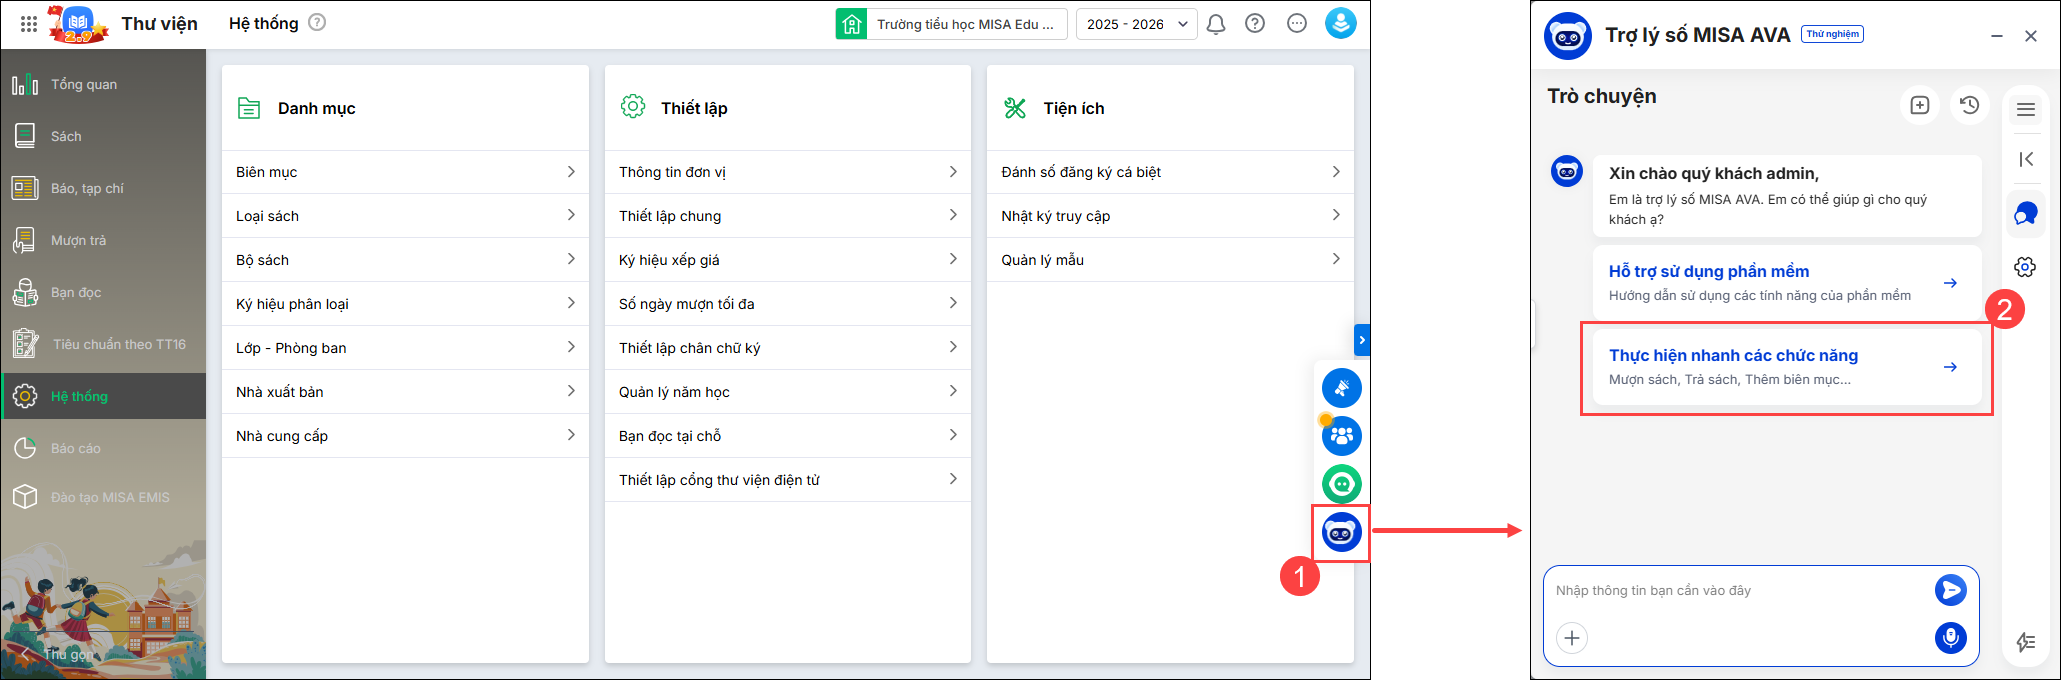This screenshot has width=2061, height=680.
Task: Click the green chat support floating icon
Action: 1341,484
